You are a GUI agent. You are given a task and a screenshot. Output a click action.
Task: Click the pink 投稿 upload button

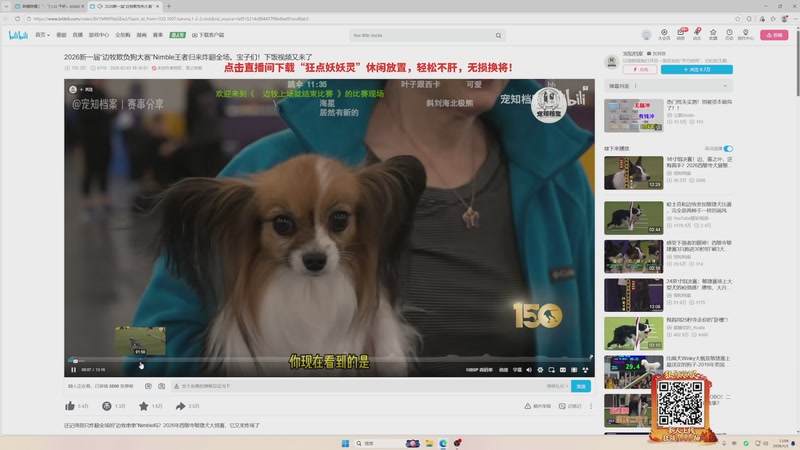point(774,35)
